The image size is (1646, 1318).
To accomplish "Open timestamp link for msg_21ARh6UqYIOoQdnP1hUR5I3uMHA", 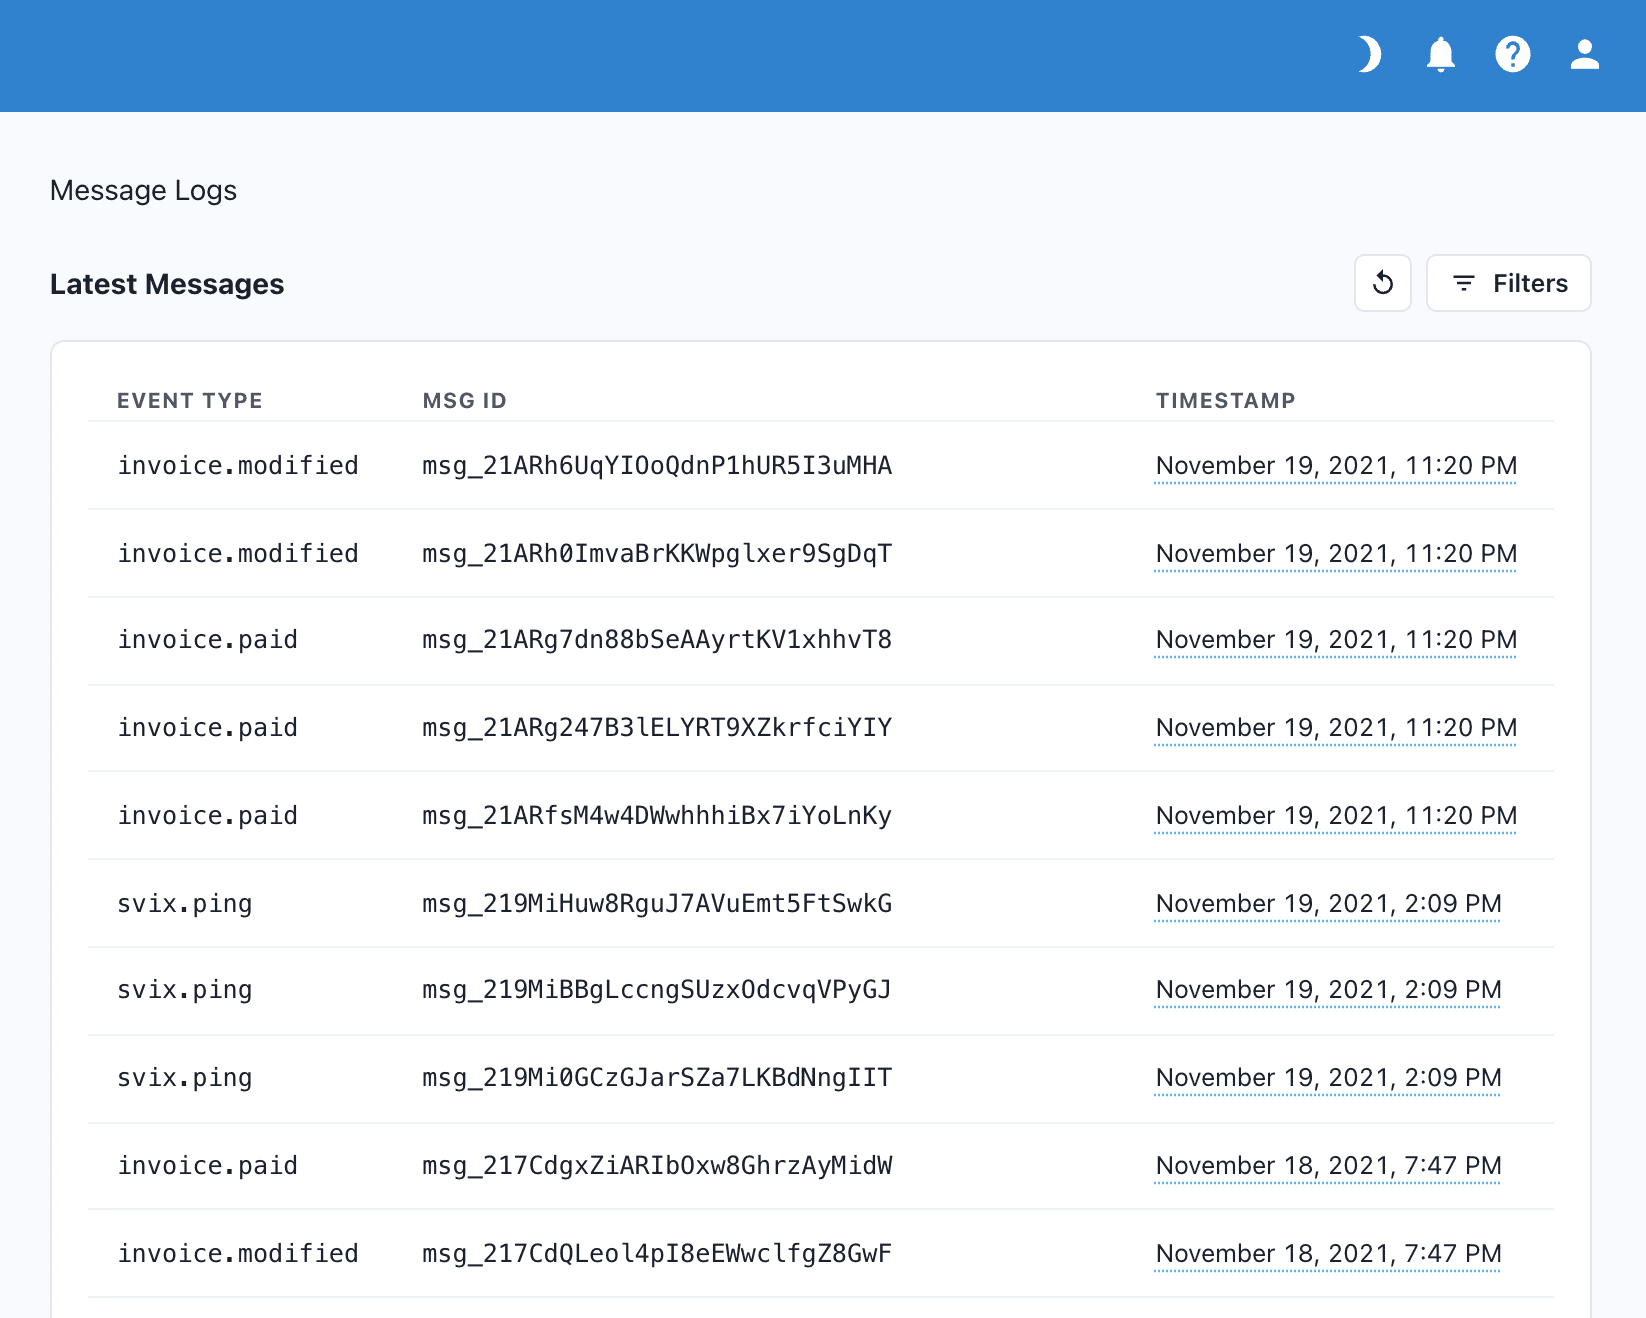I will coord(1335,465).
